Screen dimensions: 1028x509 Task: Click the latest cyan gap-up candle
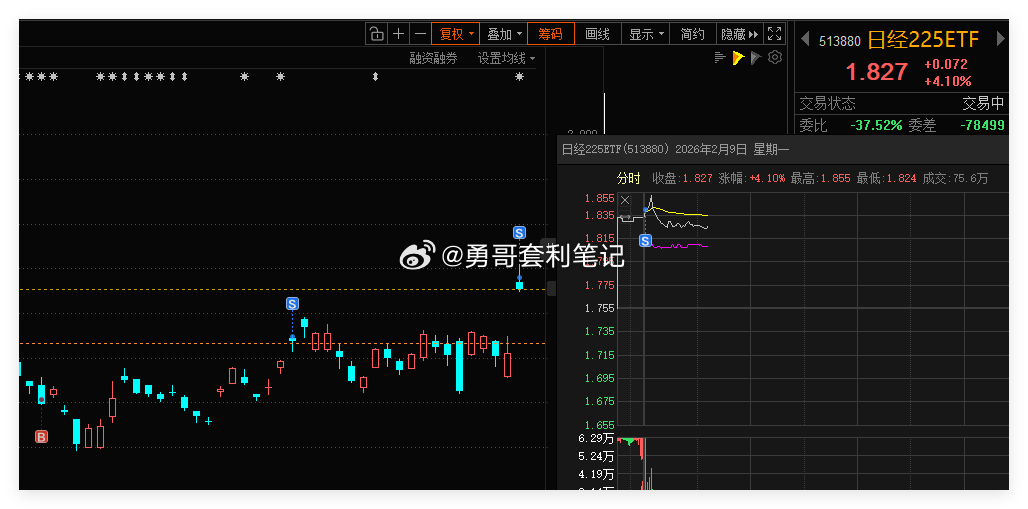(x=519, y=285)
